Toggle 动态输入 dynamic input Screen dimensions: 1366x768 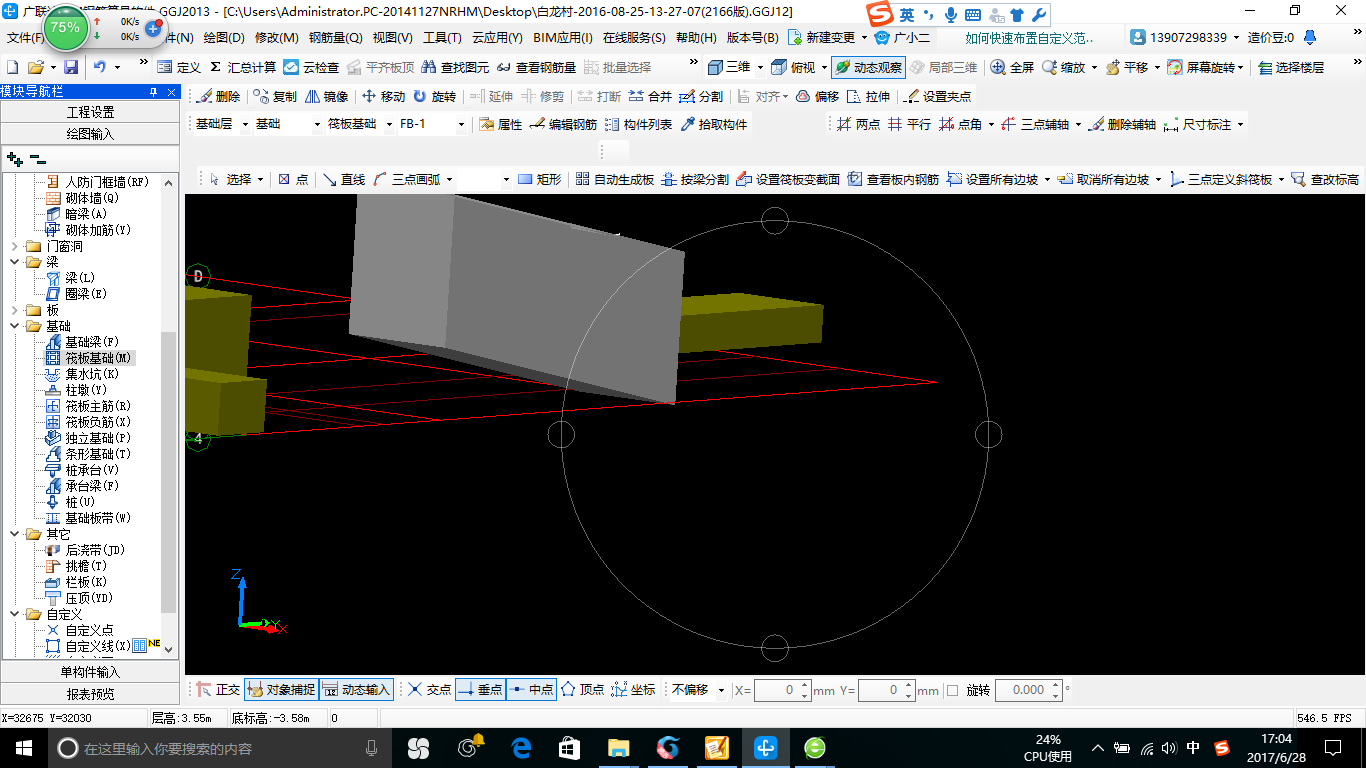[x=356, y=690]
